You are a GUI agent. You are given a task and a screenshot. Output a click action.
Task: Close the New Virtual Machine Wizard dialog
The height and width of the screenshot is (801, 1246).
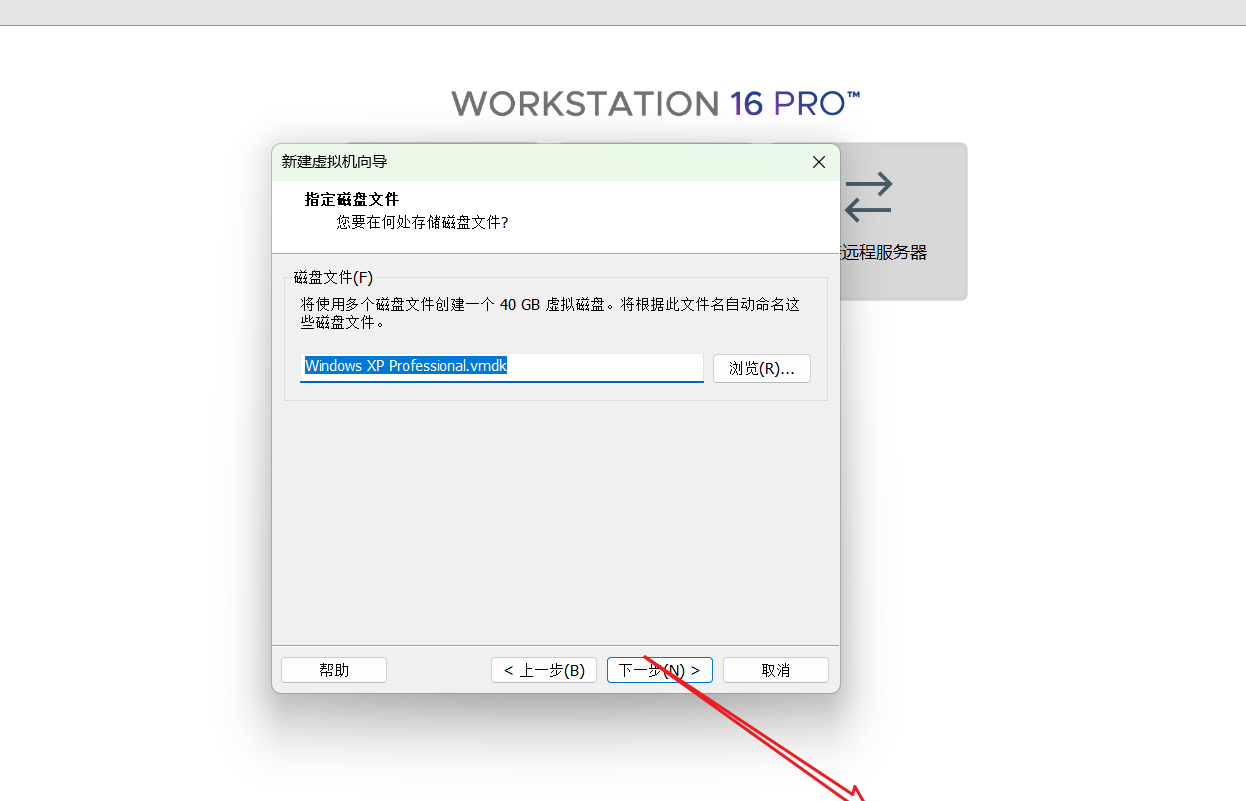[818, 162]
